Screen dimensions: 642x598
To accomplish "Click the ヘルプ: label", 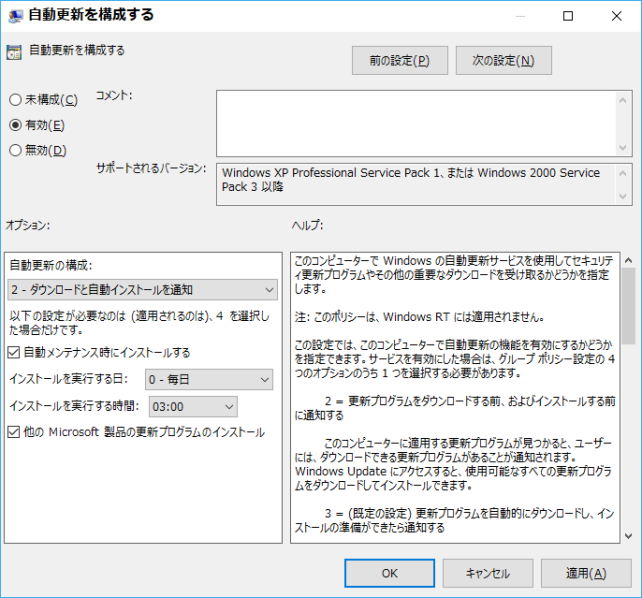I will tap(307, 225).
